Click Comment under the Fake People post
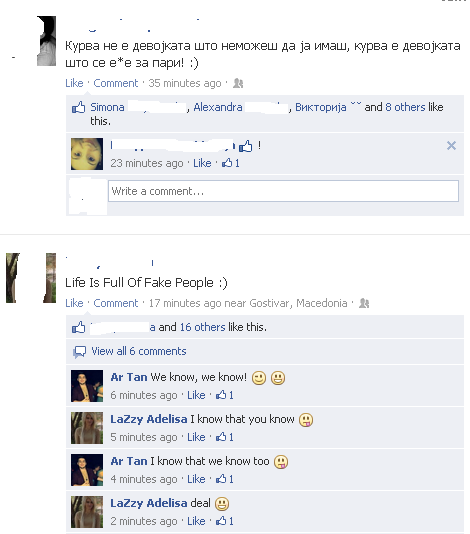470x534 pixels. (x=116, y=303)
